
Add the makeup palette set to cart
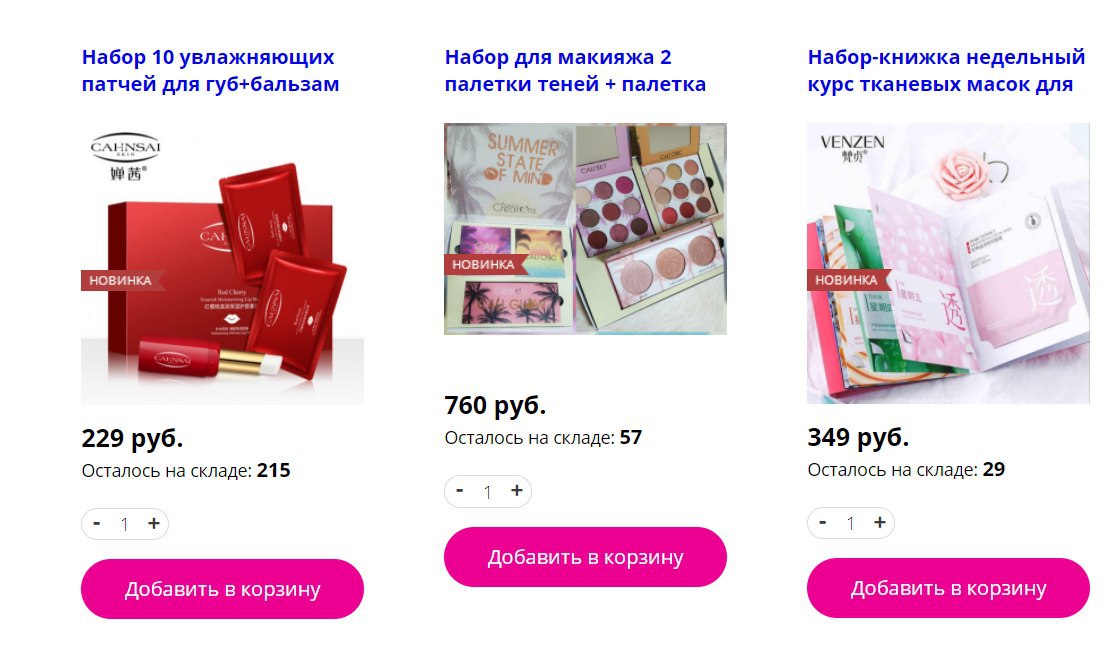point(585,557)
